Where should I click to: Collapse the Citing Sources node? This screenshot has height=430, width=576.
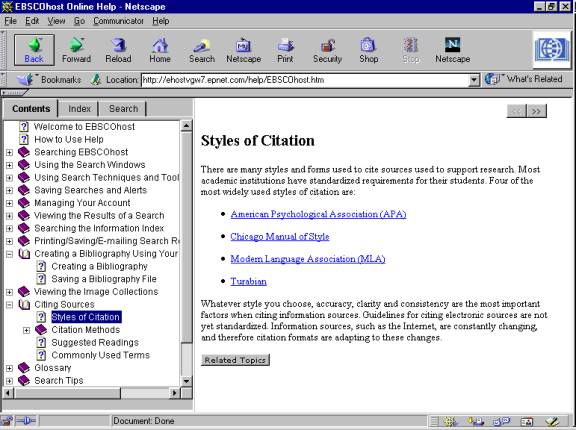tap(9, 305)
